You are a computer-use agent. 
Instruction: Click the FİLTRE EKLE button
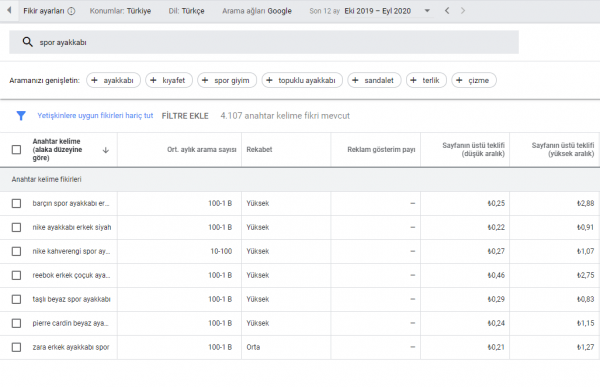click(x=185, y=116)
